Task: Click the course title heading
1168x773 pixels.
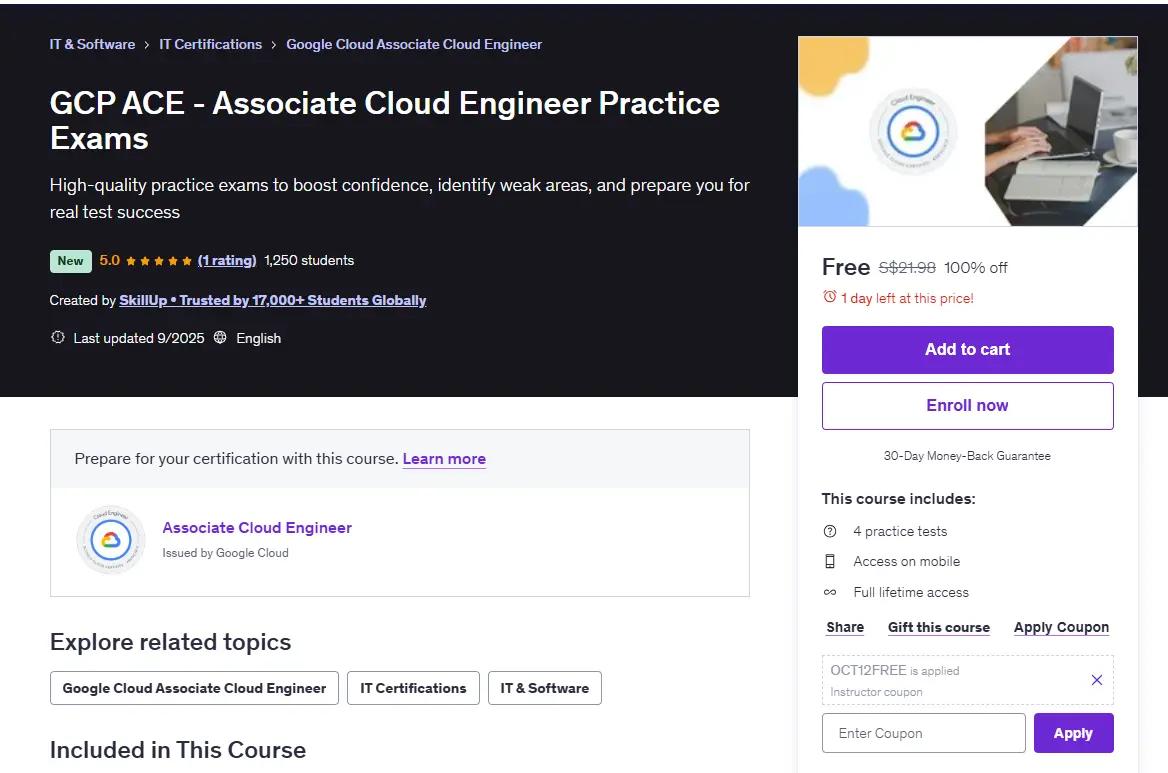Action: (384, 121)
